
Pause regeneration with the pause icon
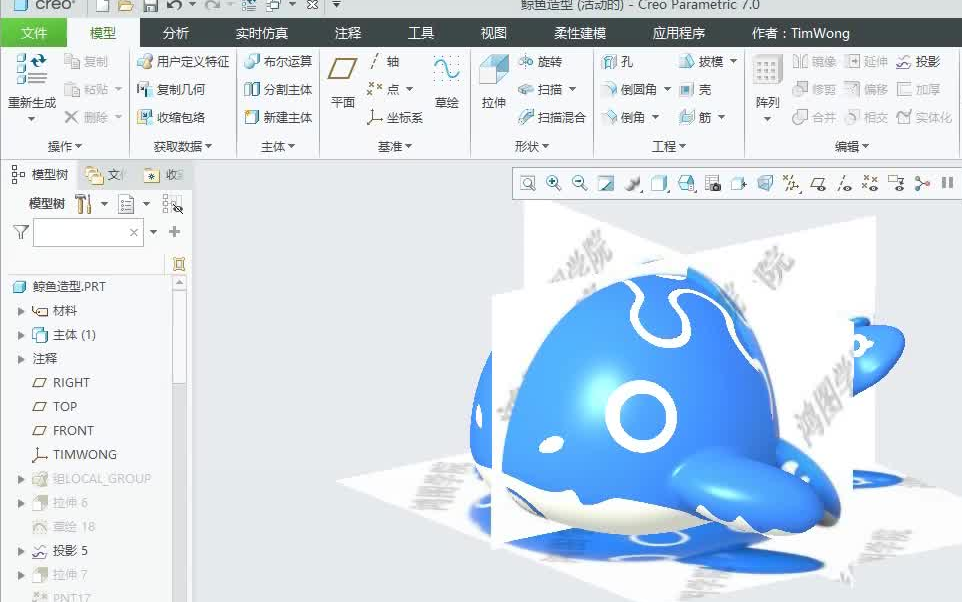click(x=946, y=184)
